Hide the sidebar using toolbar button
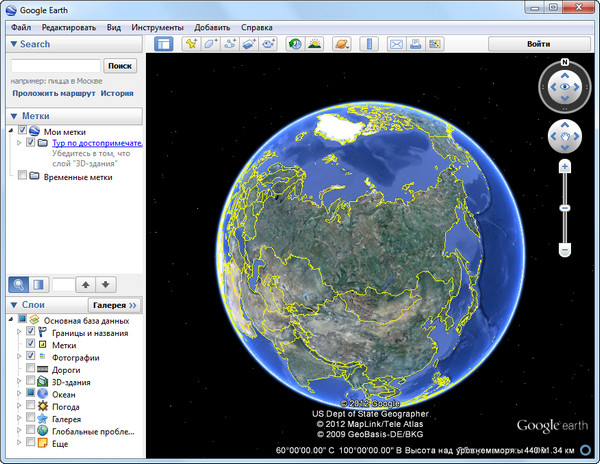The image size is (600, 464). [163, 44]
